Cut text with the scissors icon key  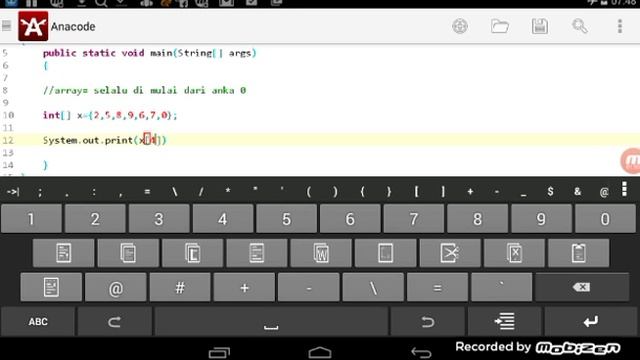(x=450, y=253)
